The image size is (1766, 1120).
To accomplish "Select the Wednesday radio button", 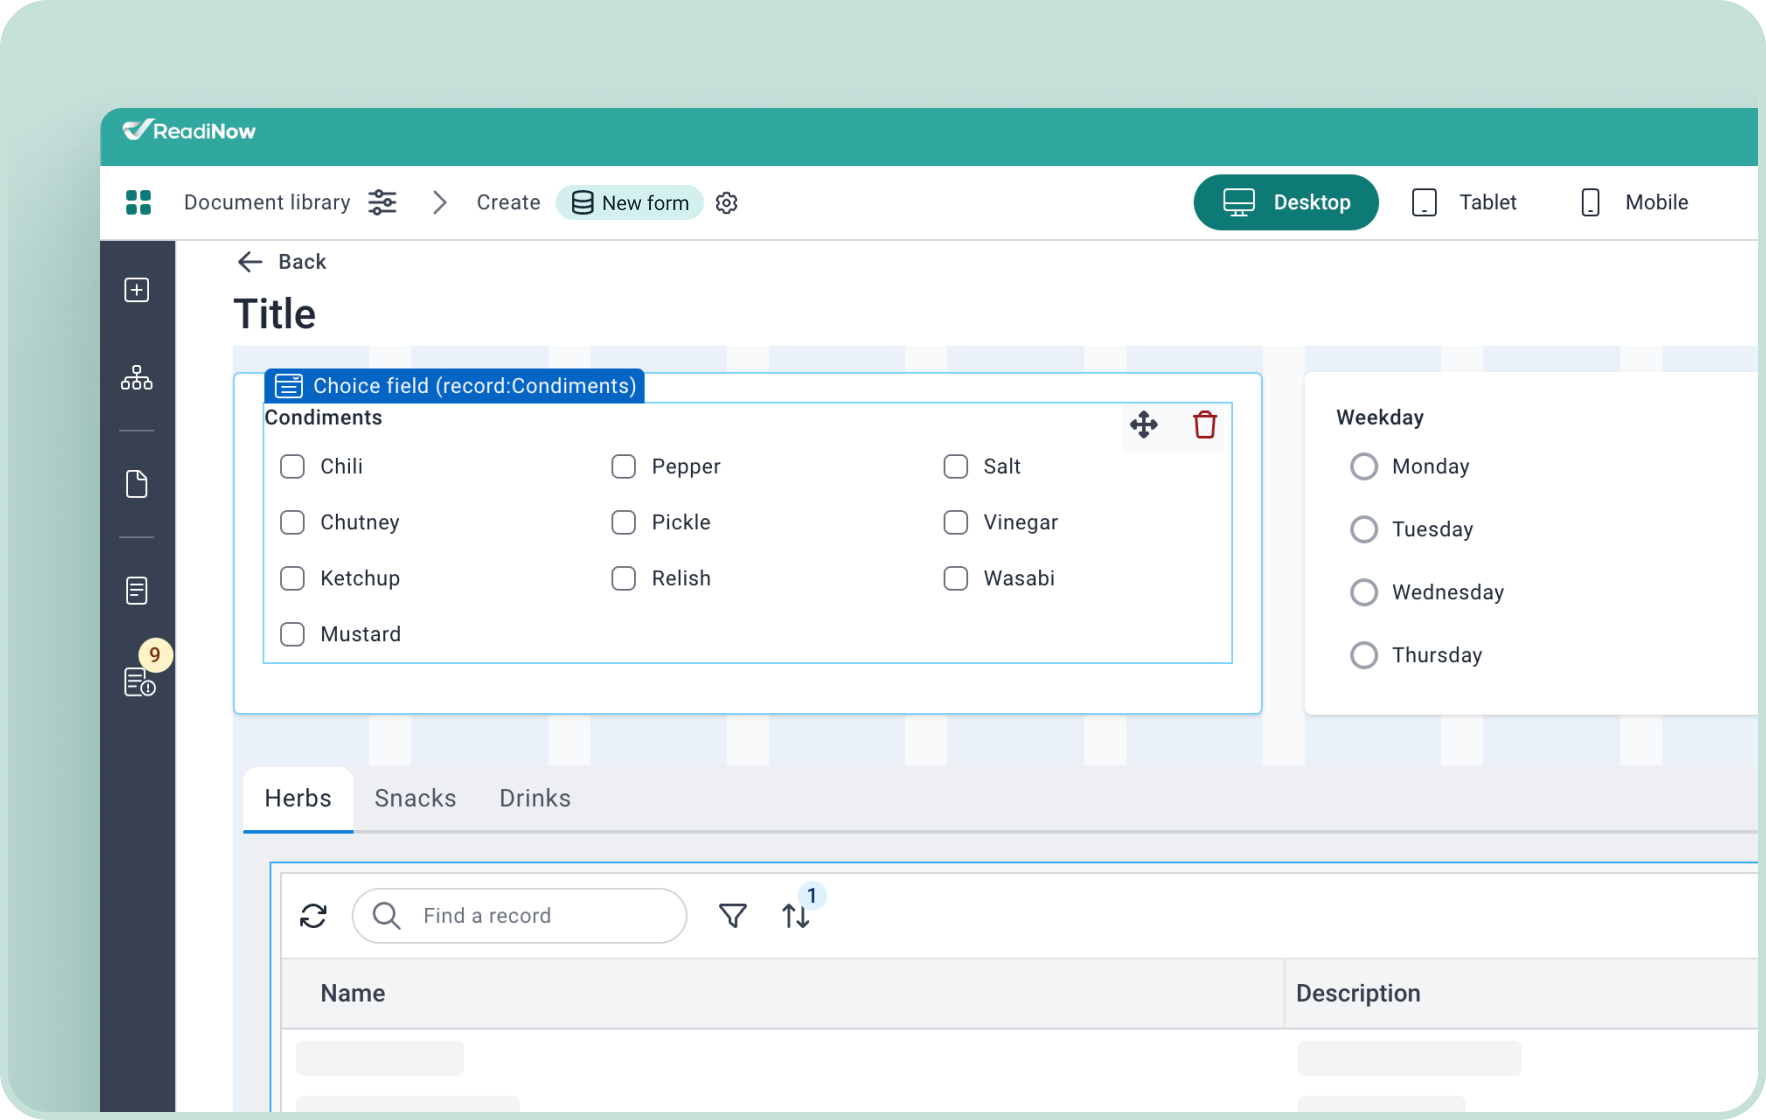I will [x=1363, y=593].
